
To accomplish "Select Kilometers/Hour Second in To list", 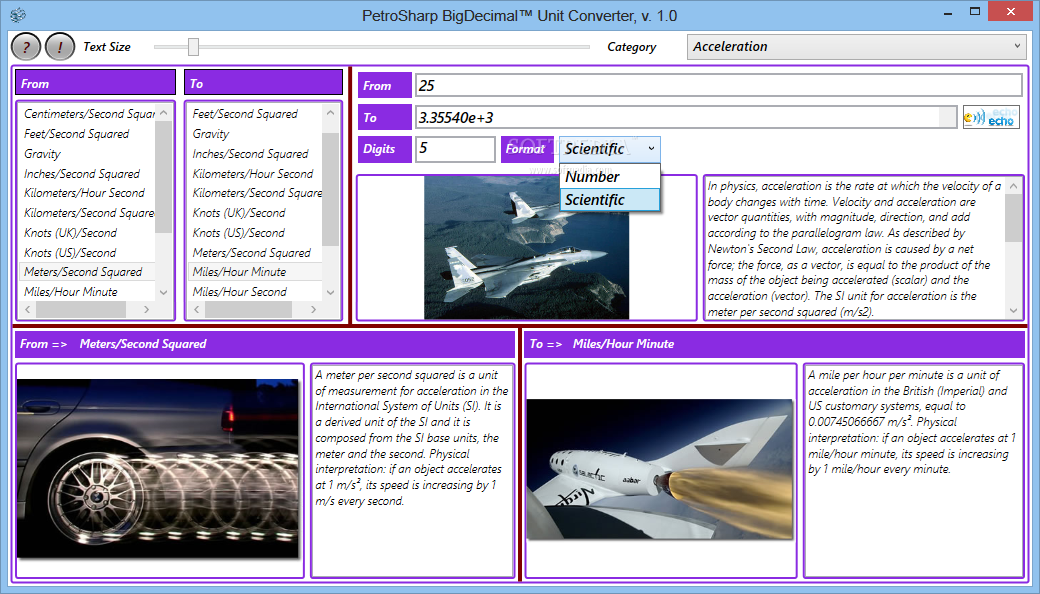I will pyautogui.click(x=255, y=173).
